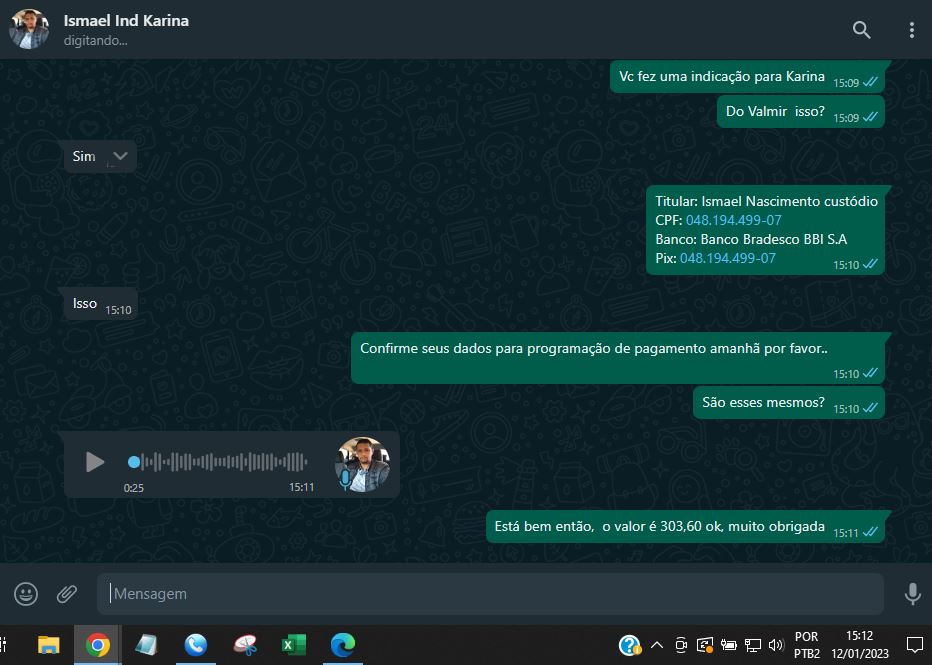Expand the dropdown arrow on 'Sim' message

(121, 156)
